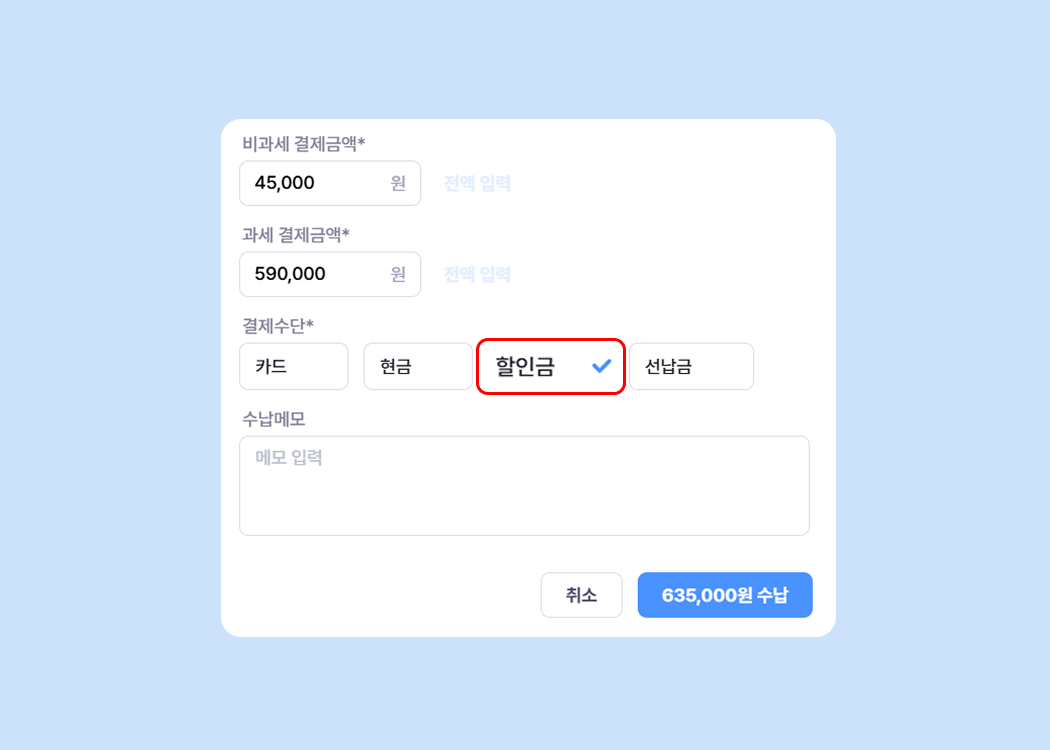Submit with the 635,000원 수납 button
1050x750 pixels.
pyautogui.click(x=725, y=595)
